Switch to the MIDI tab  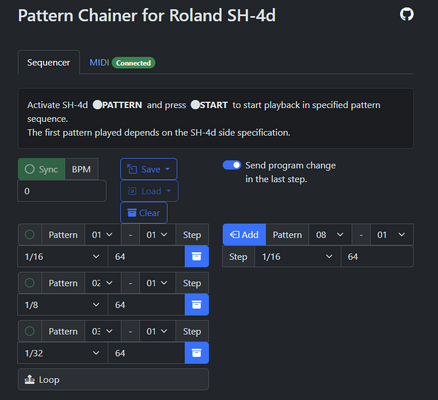tap(122, 63)
